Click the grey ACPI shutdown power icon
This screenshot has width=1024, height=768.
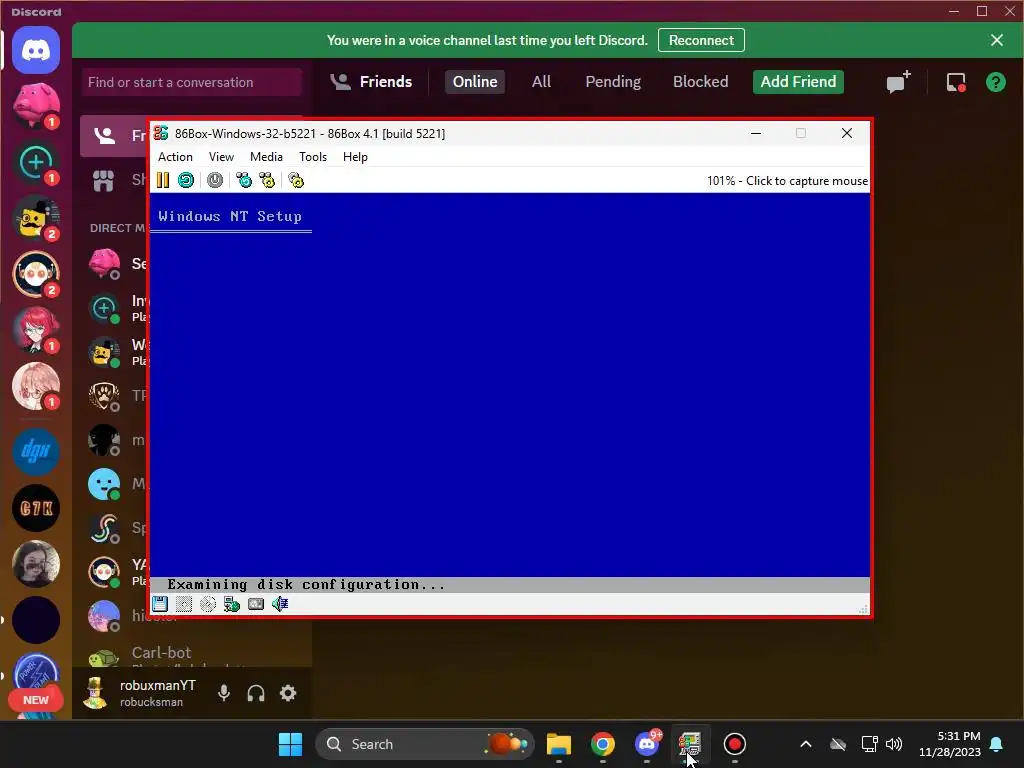[215, 180]
